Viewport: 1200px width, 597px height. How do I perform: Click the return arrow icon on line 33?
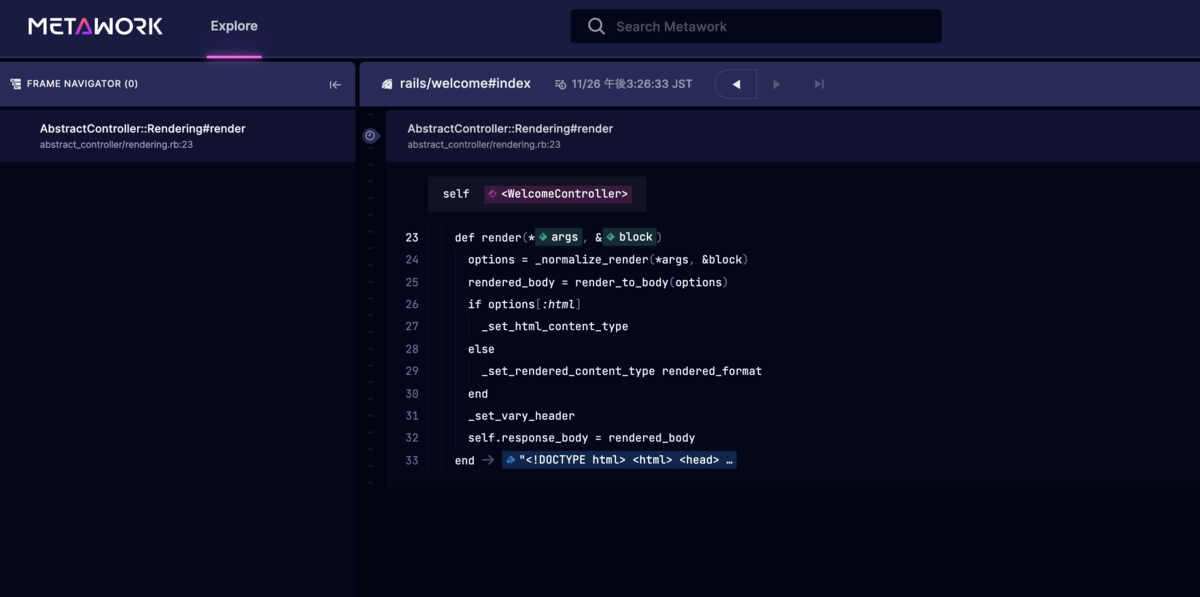pos(488,461)
